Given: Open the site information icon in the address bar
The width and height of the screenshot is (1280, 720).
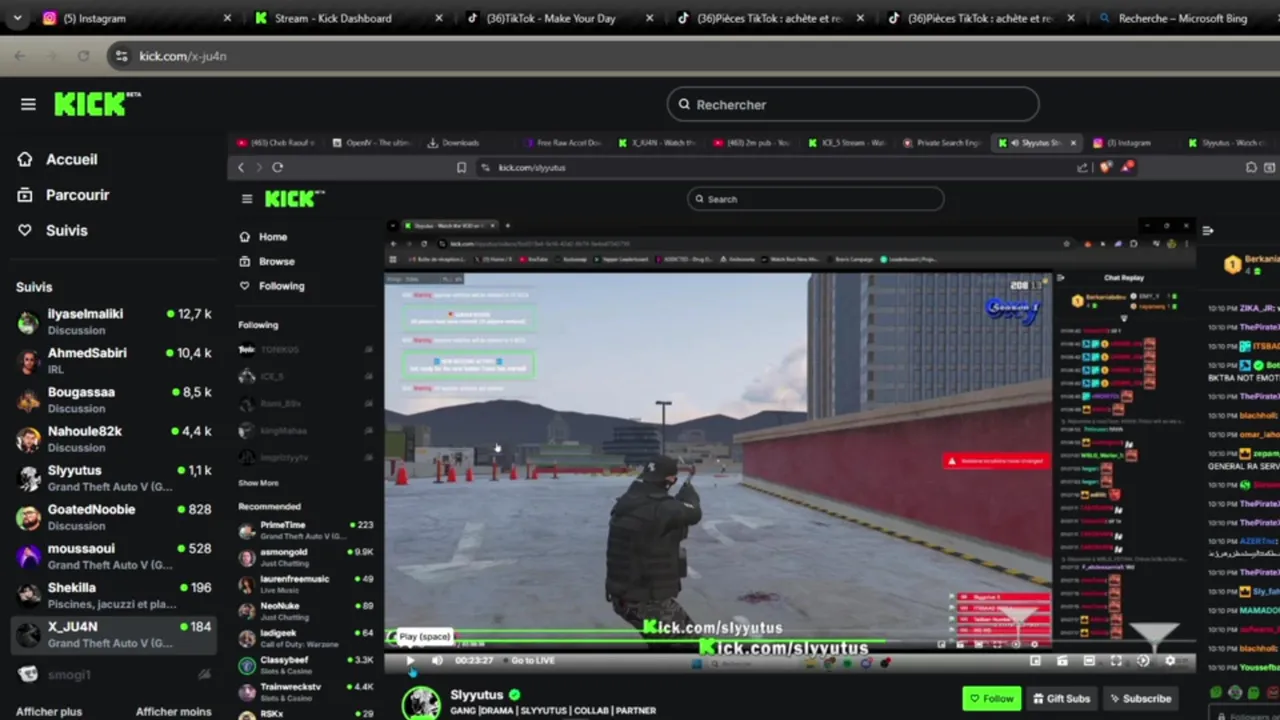Looking at the screenshot, I should [x=121, y=56].
